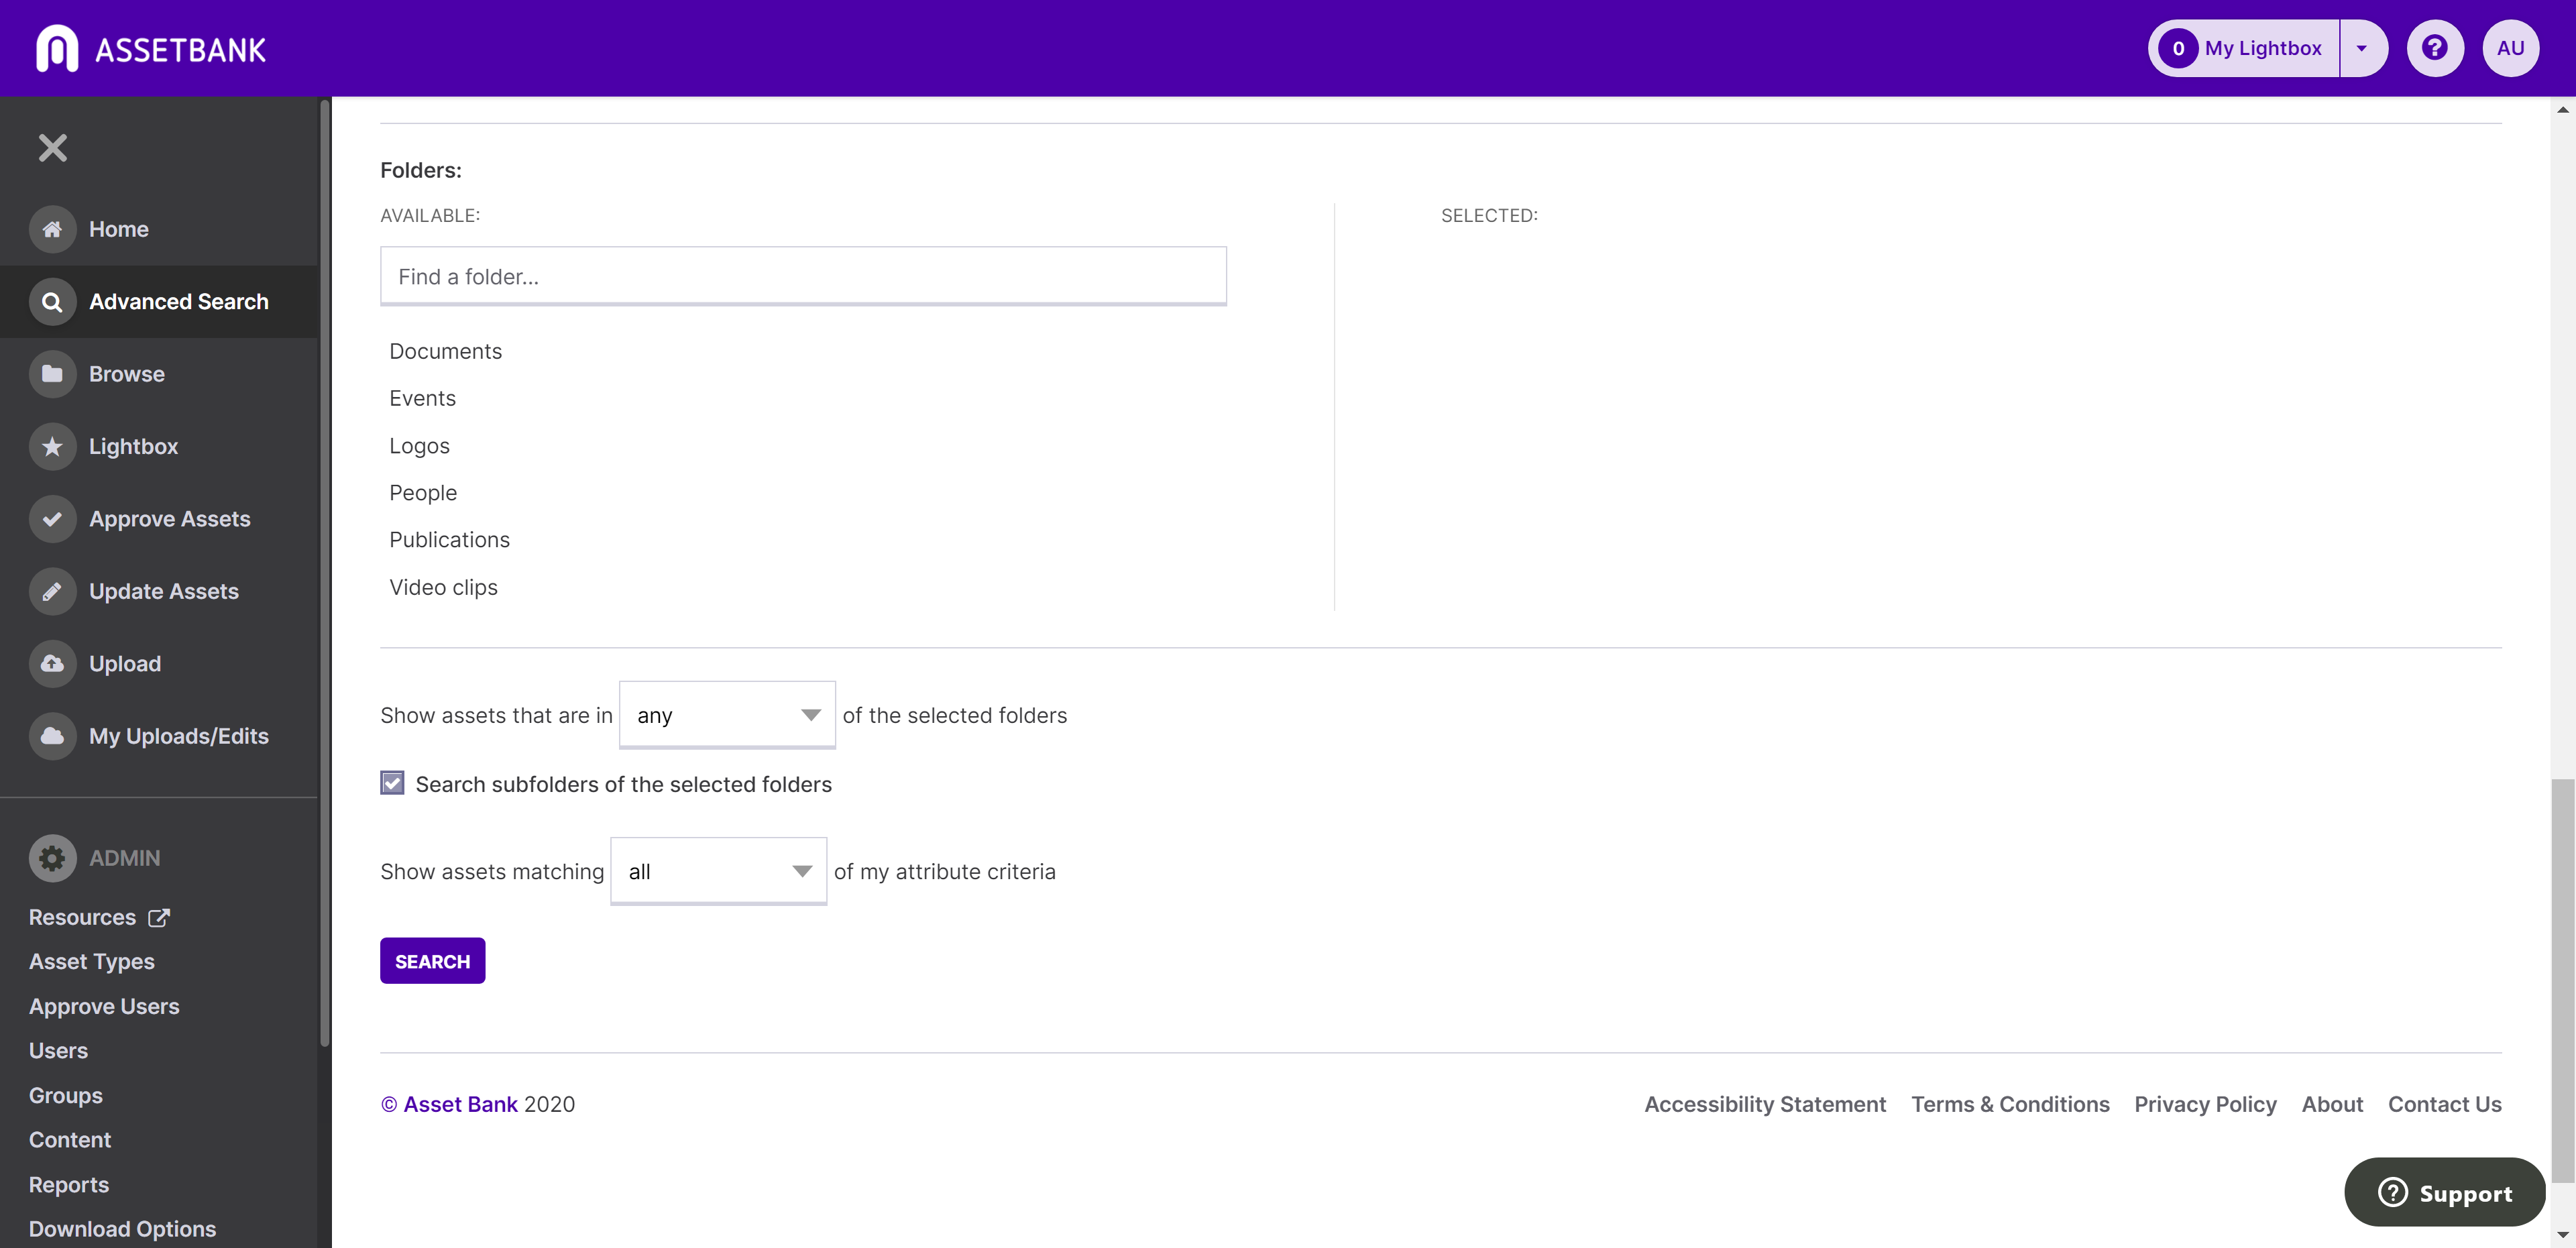Image resolution: width=2576 pixels, height=1248 pixels.
Task: Open Users admin page
Action: tap(58, 1051)
